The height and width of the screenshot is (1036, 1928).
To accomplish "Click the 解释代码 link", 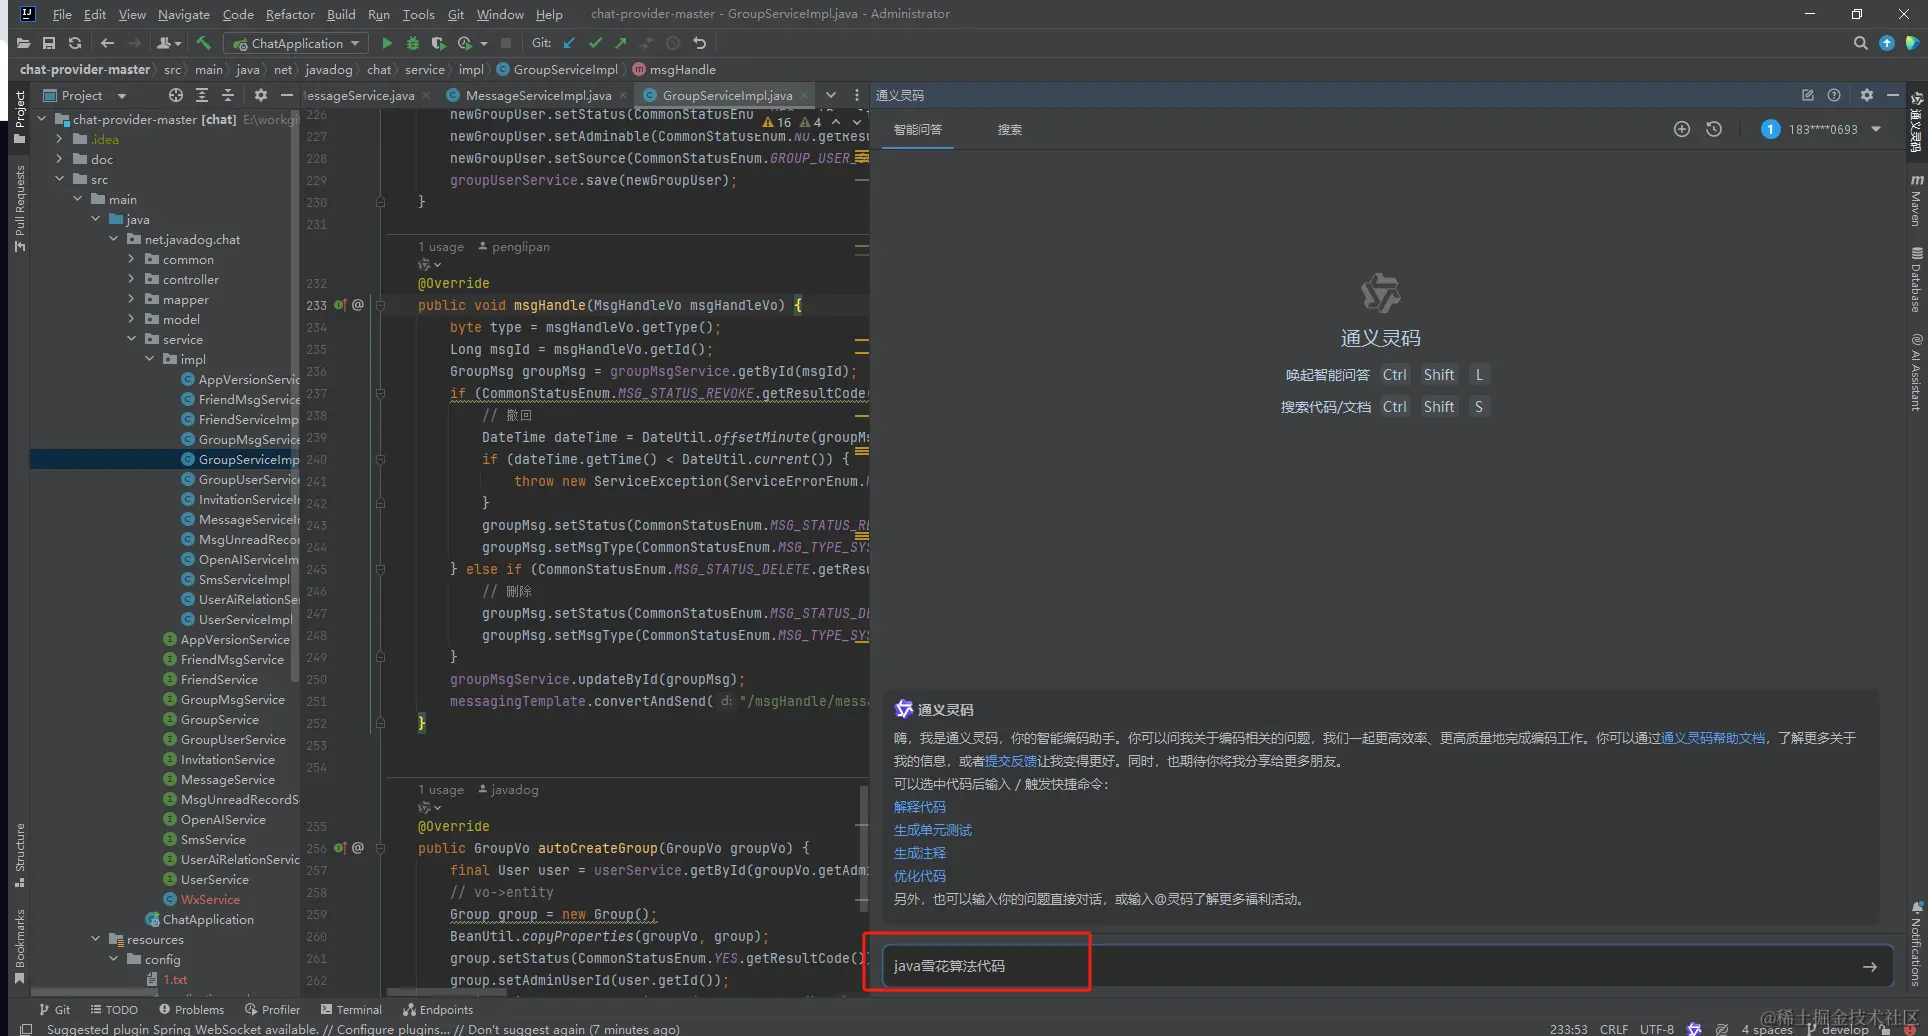I will pos(920,807).
